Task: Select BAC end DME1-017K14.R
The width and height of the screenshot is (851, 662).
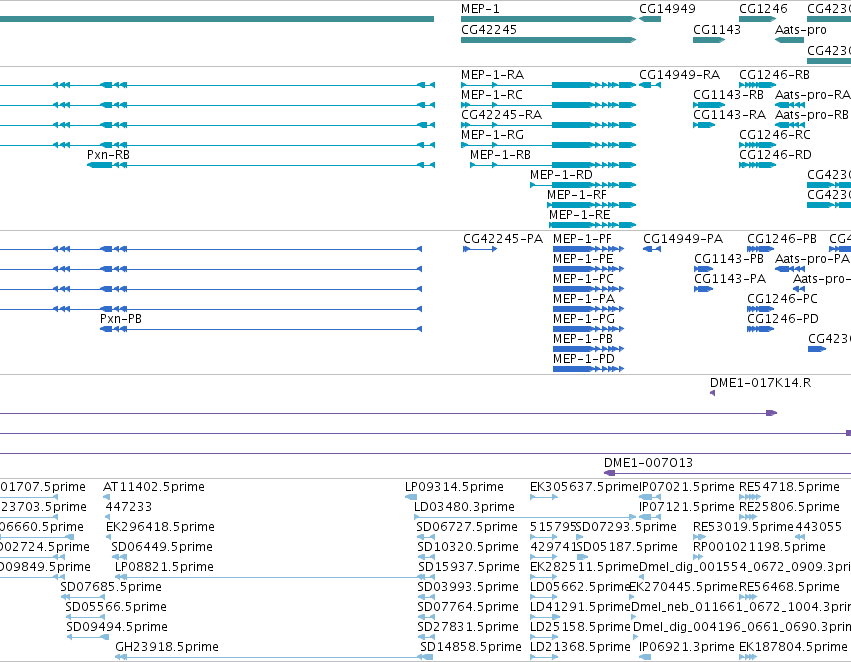Action: (x=760, y=384)
